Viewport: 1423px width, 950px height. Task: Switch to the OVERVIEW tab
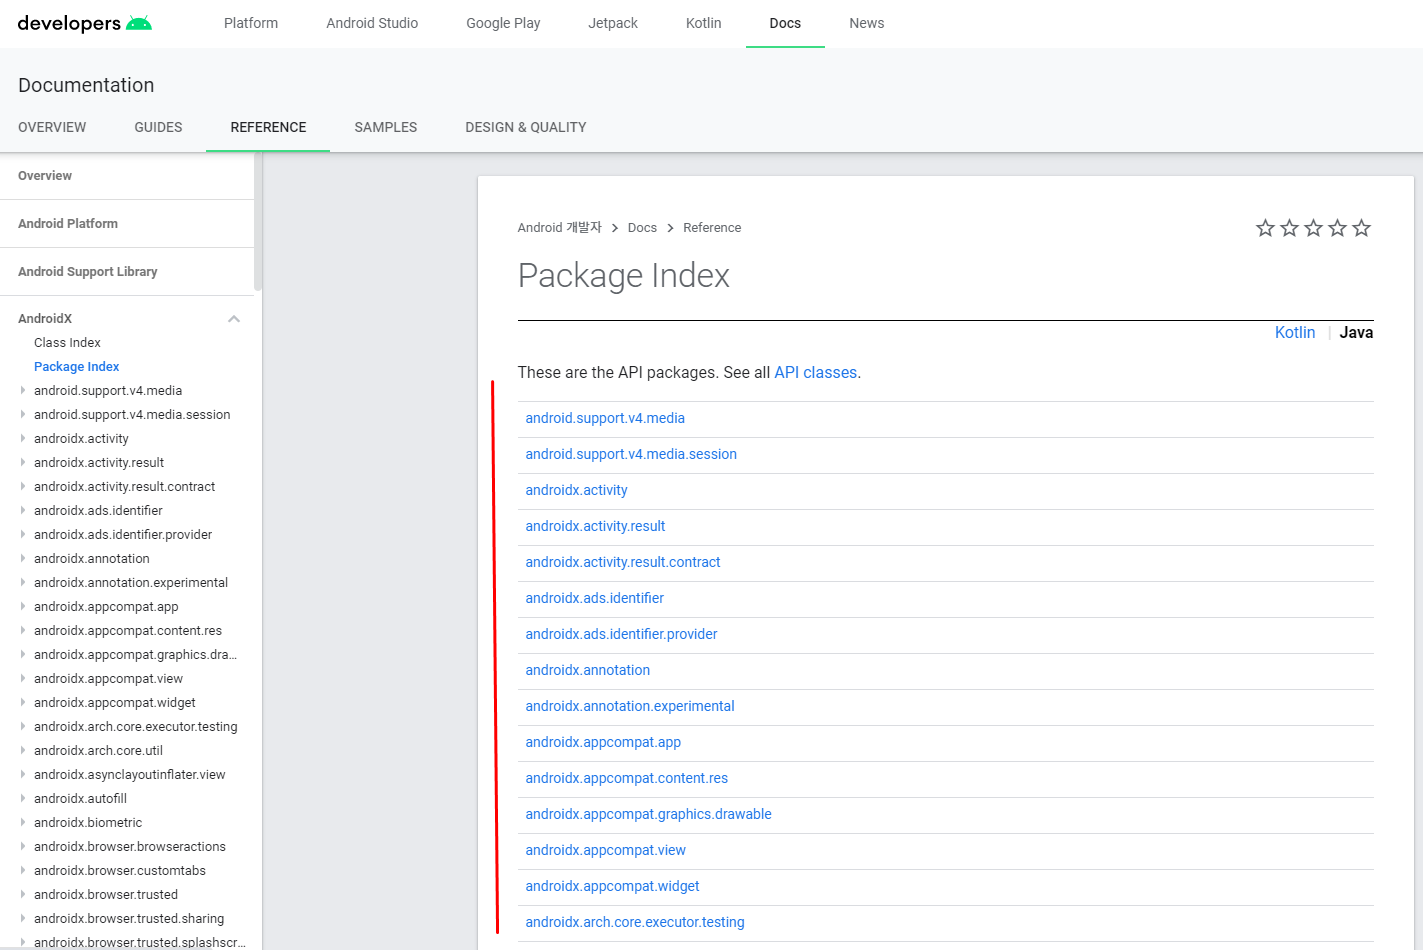click(52, 127)
